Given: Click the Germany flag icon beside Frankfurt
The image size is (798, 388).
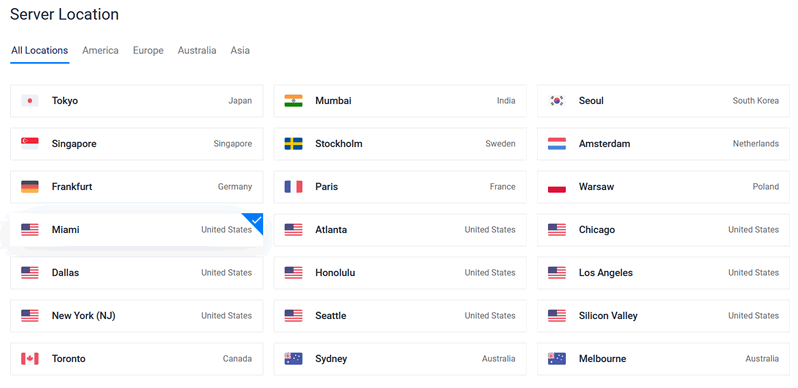Looking at the screenshot, I should [30, 187].
